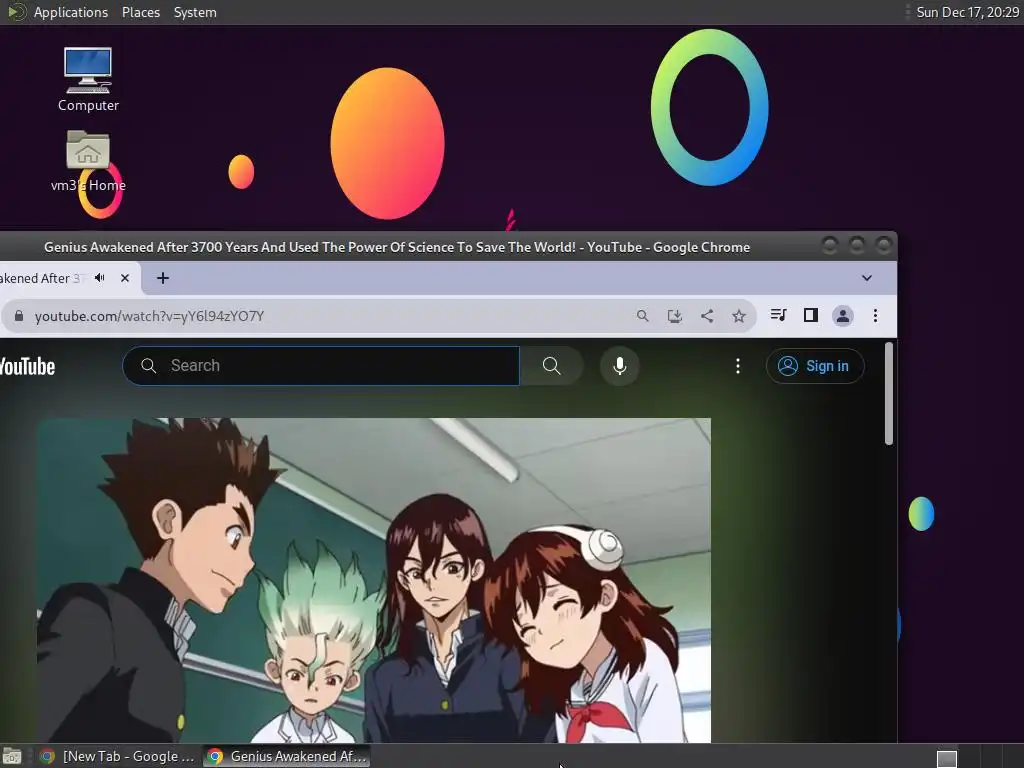This screenshot has width=1024, height=768.
Task: Click the workspace switcher box
Action: tap(946, 758)
